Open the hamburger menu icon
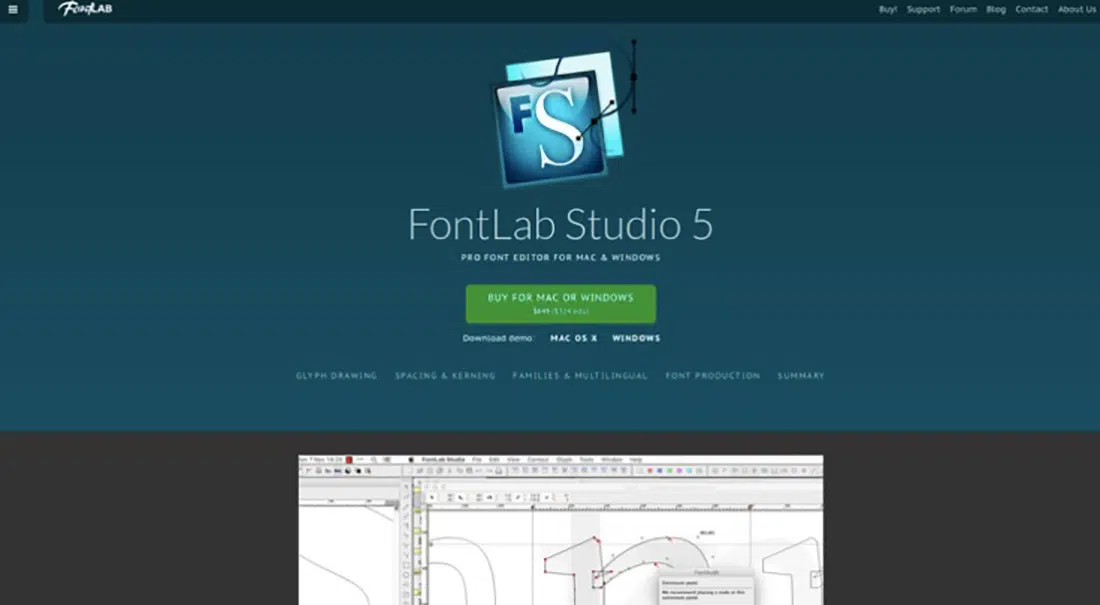The width and height of the screenshot is (1100, 605). coord(13,10)
